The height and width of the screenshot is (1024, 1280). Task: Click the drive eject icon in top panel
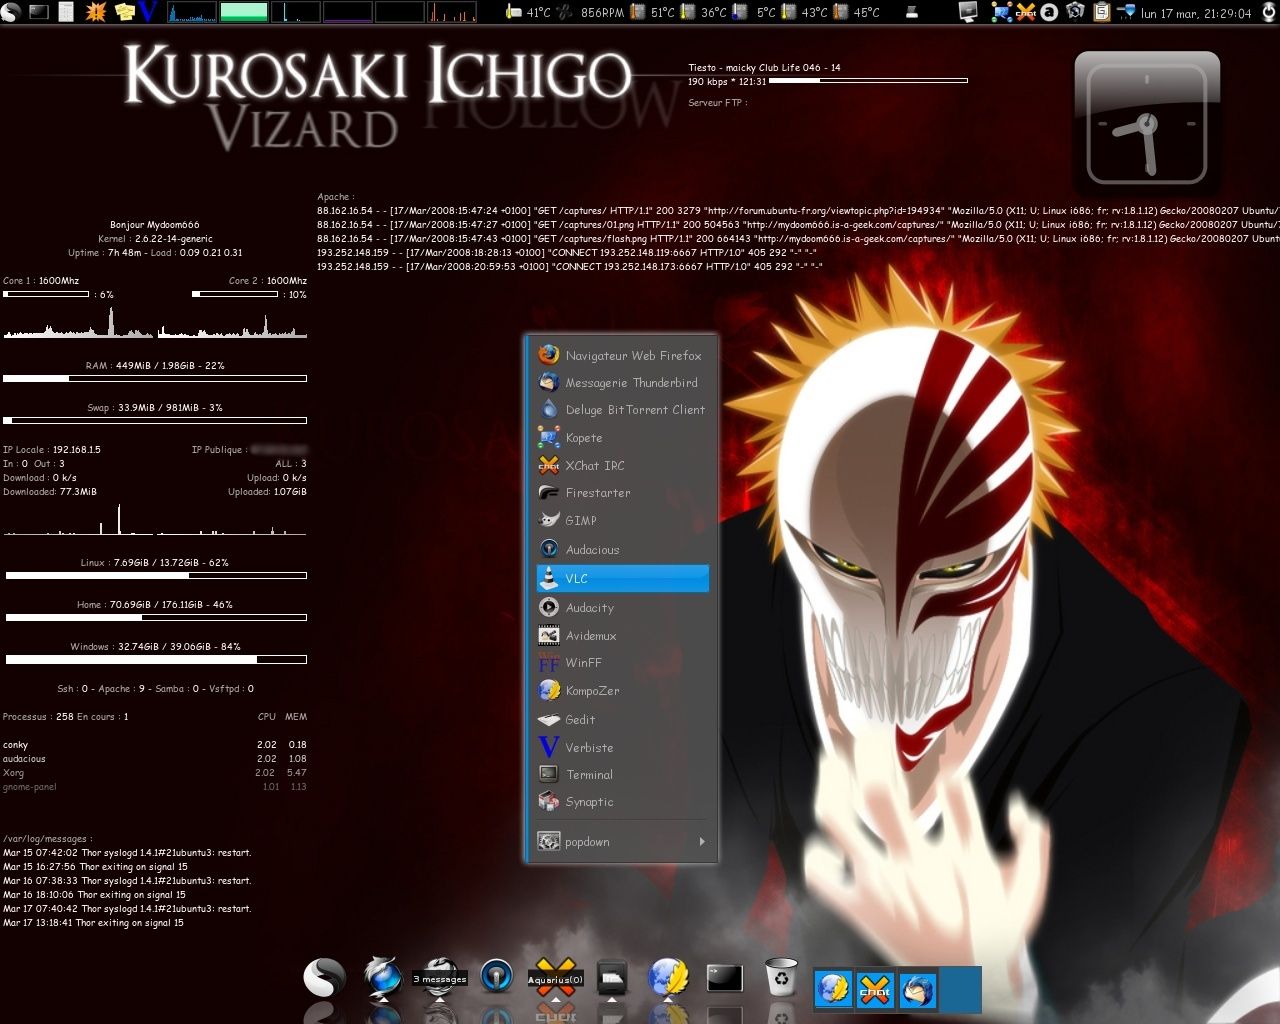912,12
